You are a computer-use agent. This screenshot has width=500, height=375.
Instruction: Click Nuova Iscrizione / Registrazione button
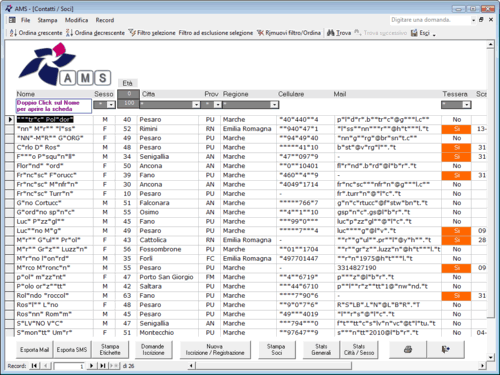click(x=215, y=350)
